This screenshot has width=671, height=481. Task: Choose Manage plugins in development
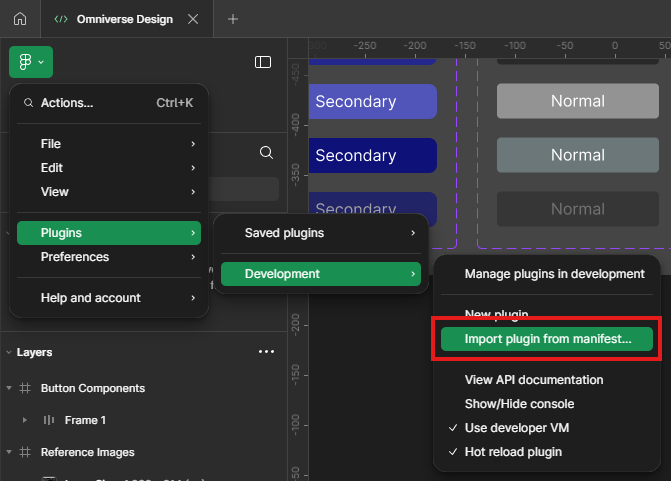(547, 274)
